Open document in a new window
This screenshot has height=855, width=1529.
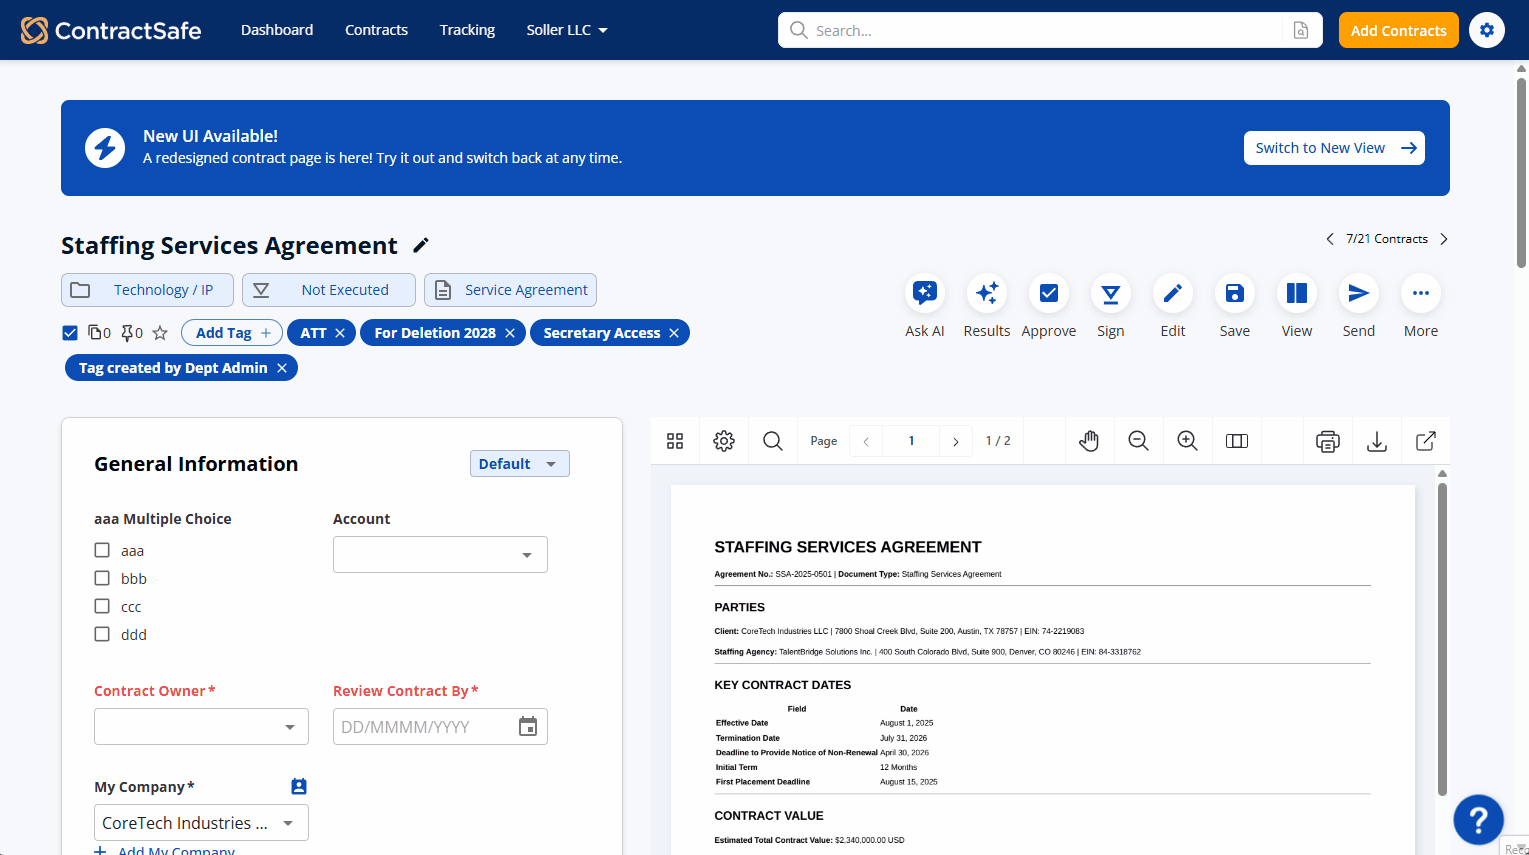point(1426,441)
